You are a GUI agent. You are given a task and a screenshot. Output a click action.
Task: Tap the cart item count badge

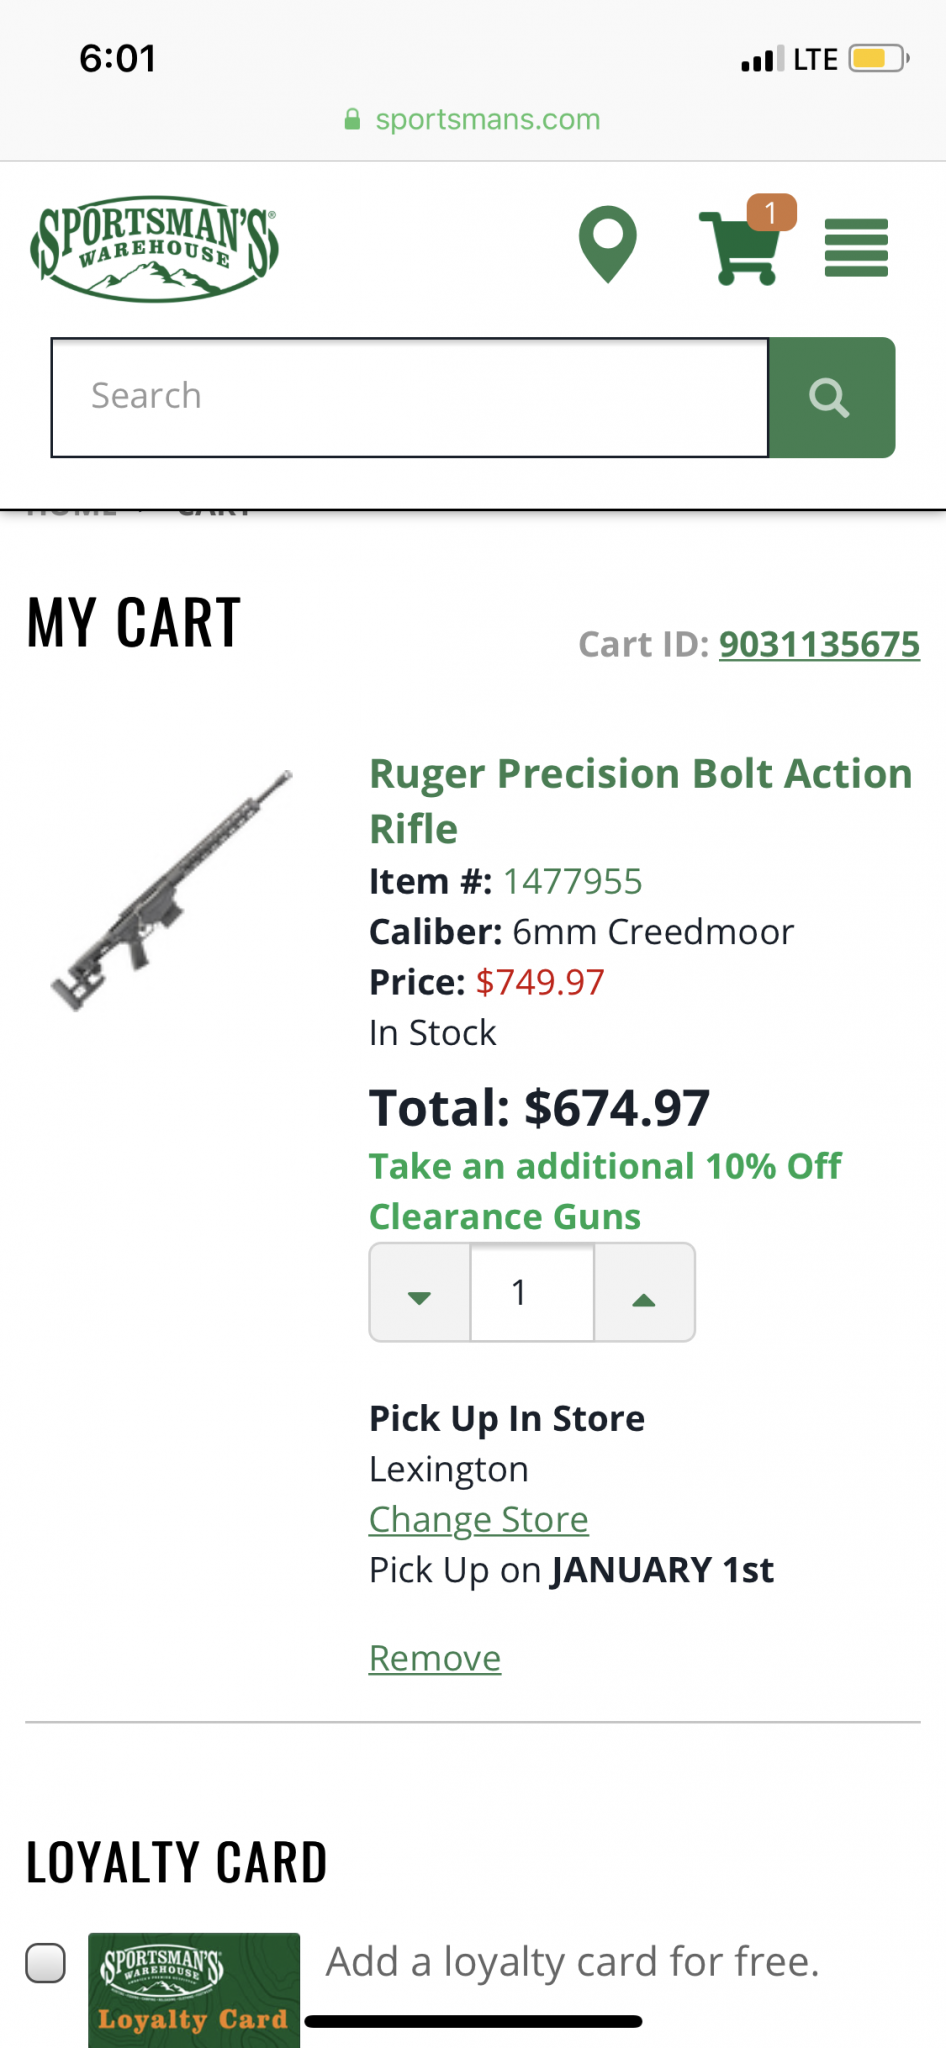(771, 212)
